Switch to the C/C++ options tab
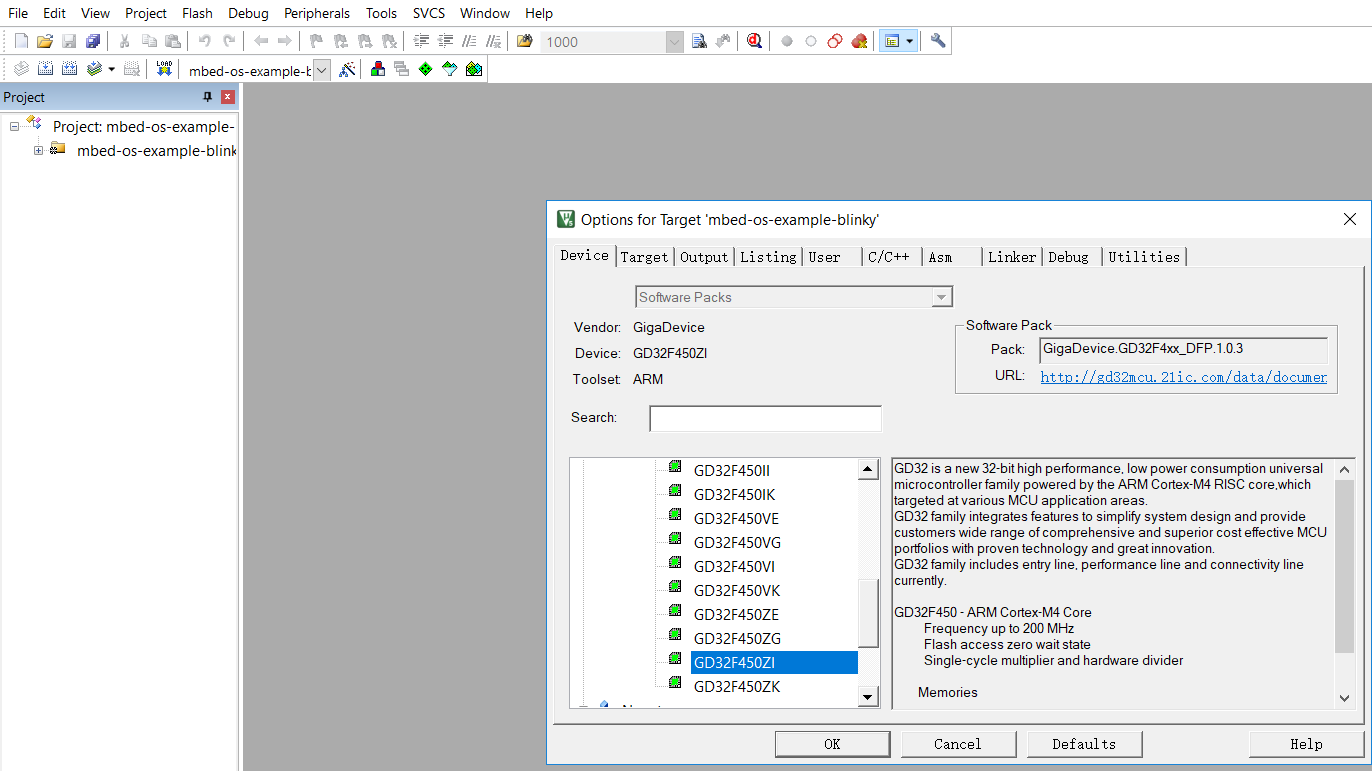The height and width of the screenshot is (771, 1372). (888, 257)
